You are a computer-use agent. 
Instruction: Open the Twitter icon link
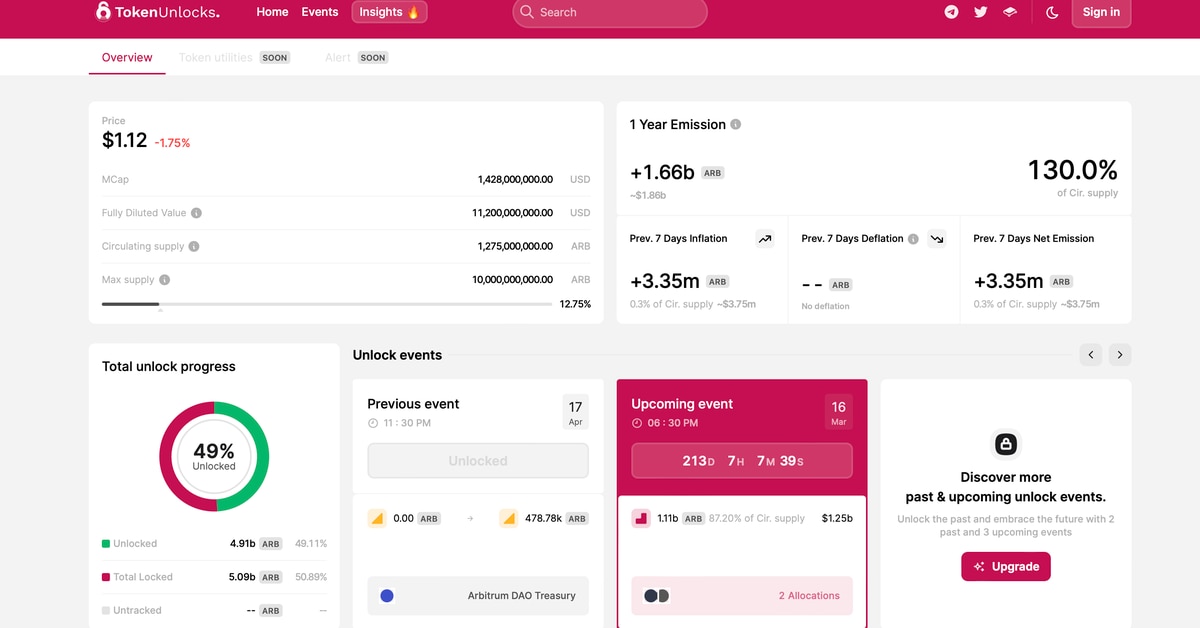click(x=980, y=12)
